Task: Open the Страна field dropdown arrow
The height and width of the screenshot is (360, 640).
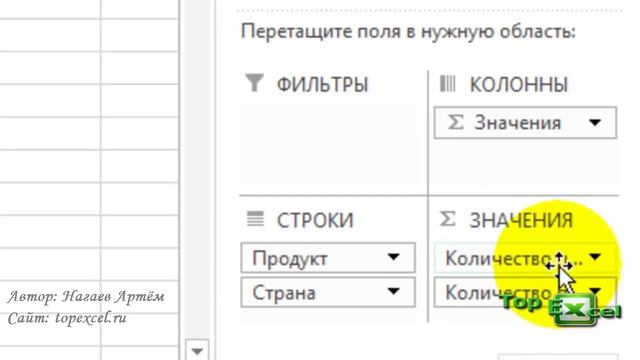Action: click(393, 291)
